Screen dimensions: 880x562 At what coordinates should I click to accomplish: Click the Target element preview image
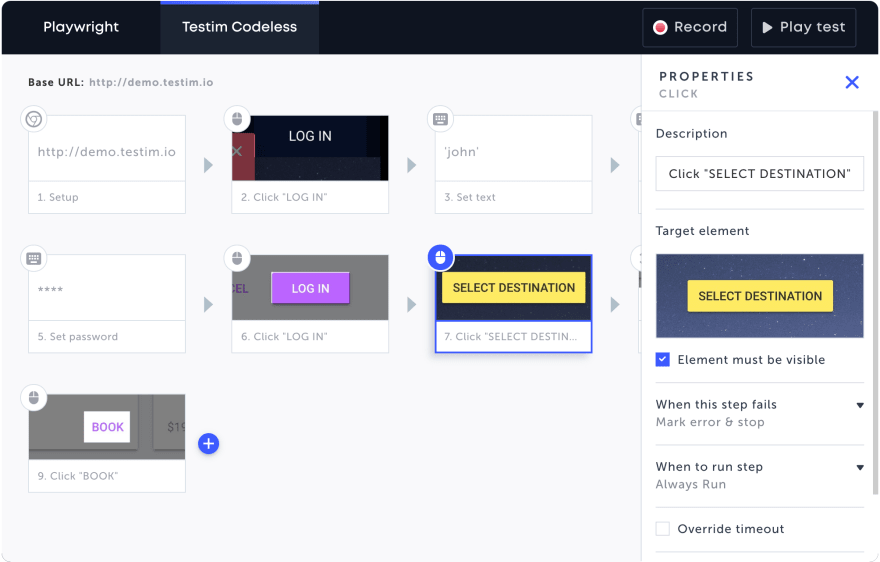(x=759, y=296)
